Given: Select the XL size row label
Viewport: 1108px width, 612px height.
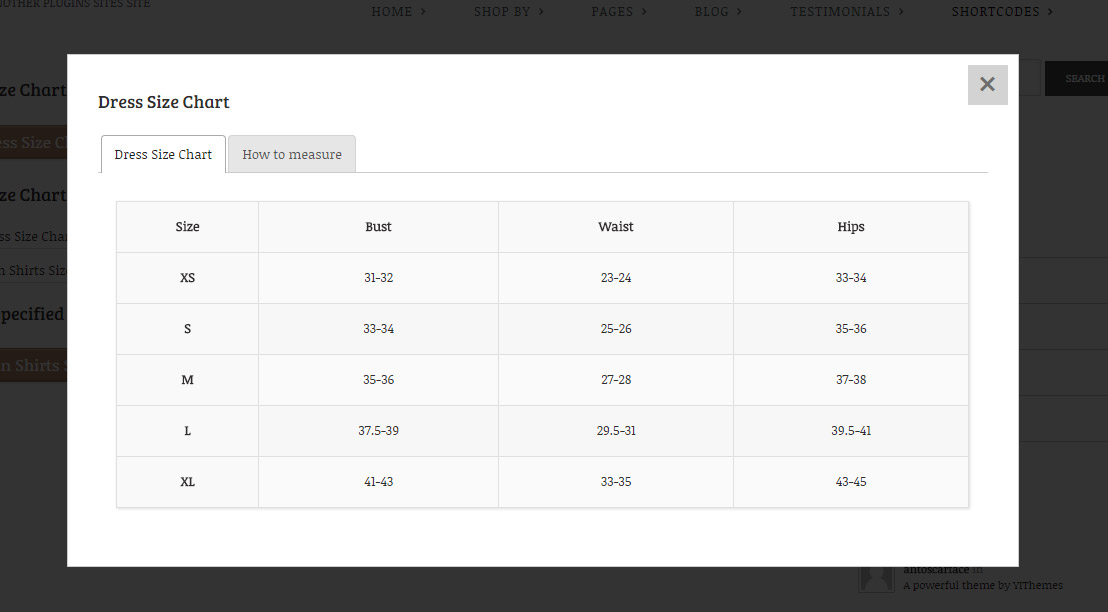Looking at the screenshot, I should click(x=187, y=482).
